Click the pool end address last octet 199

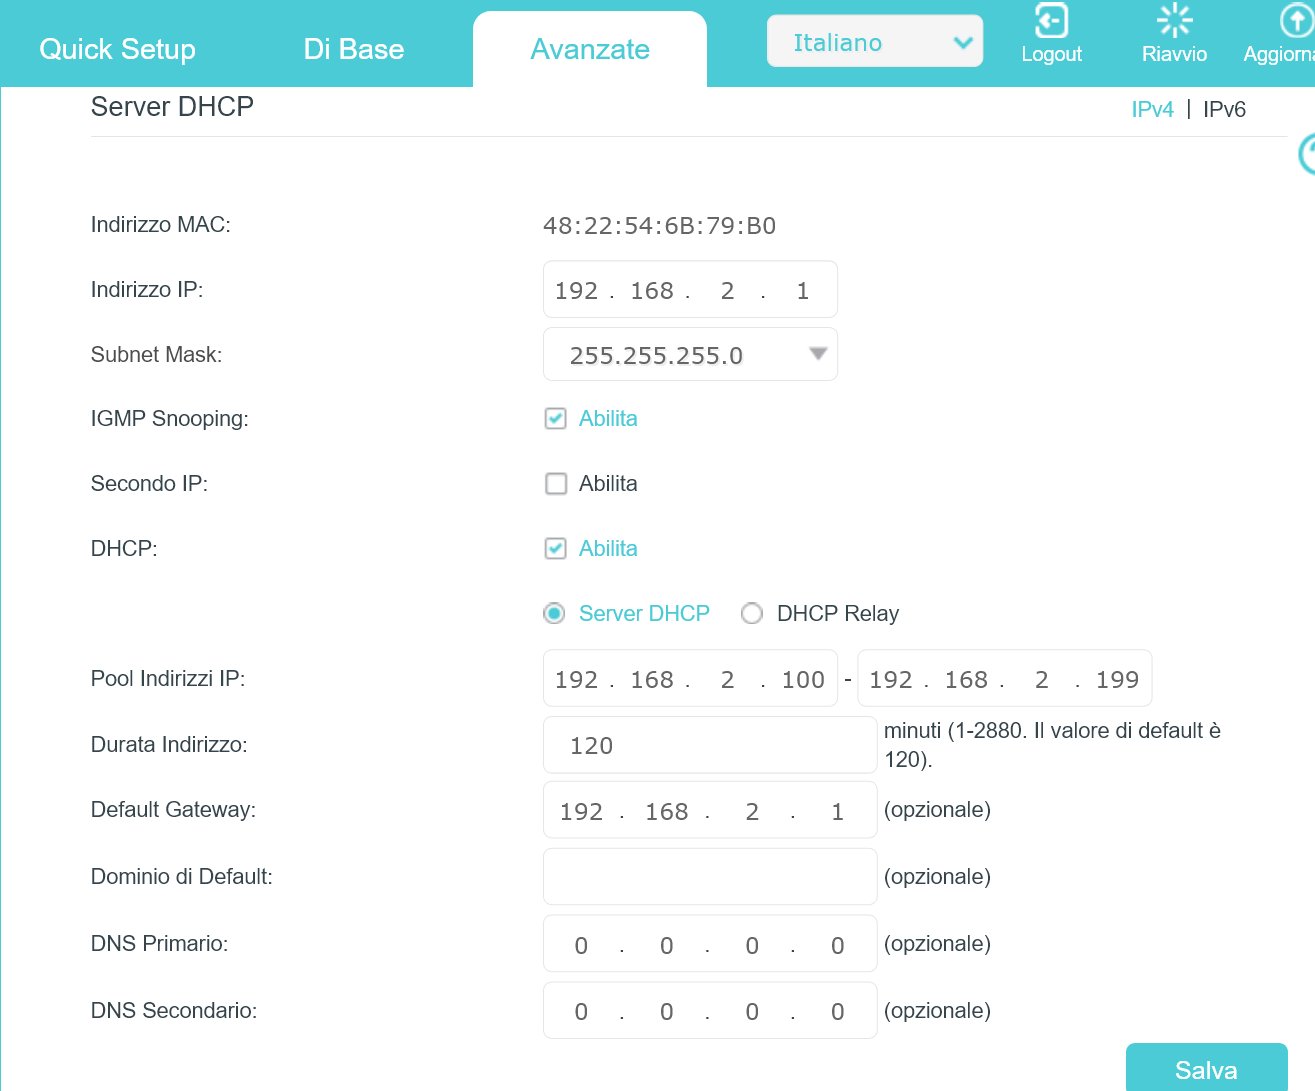pyautogui.click(x=1117, y=680)
